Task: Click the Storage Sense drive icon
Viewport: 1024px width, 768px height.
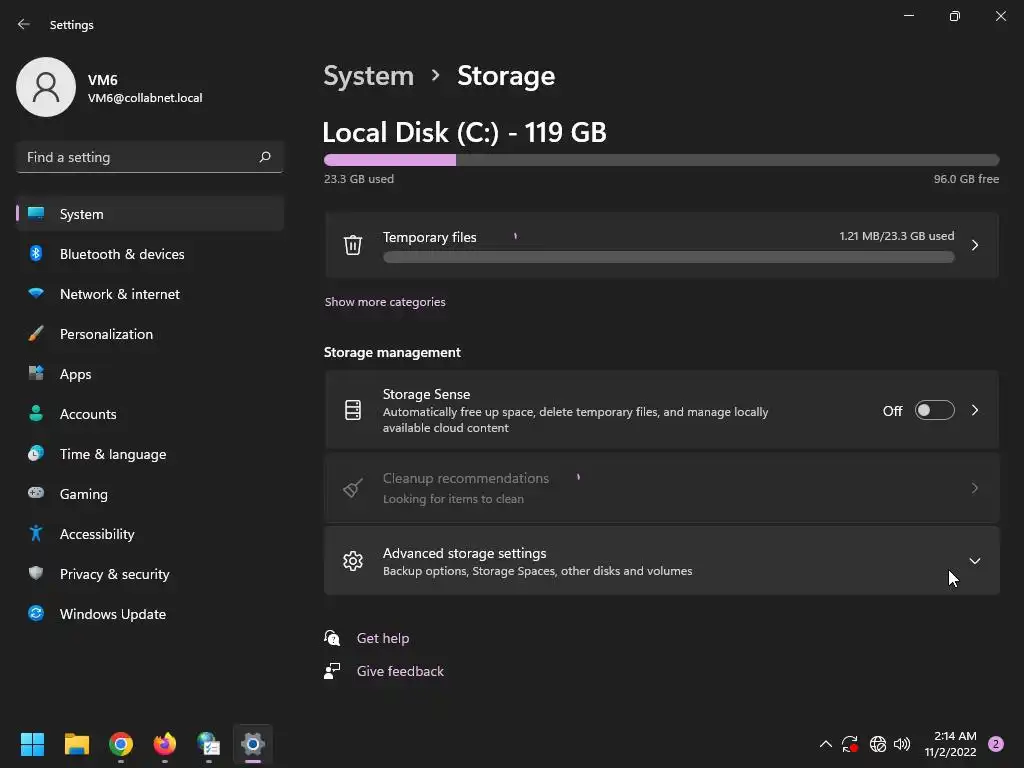Action: tap(353, 410)
